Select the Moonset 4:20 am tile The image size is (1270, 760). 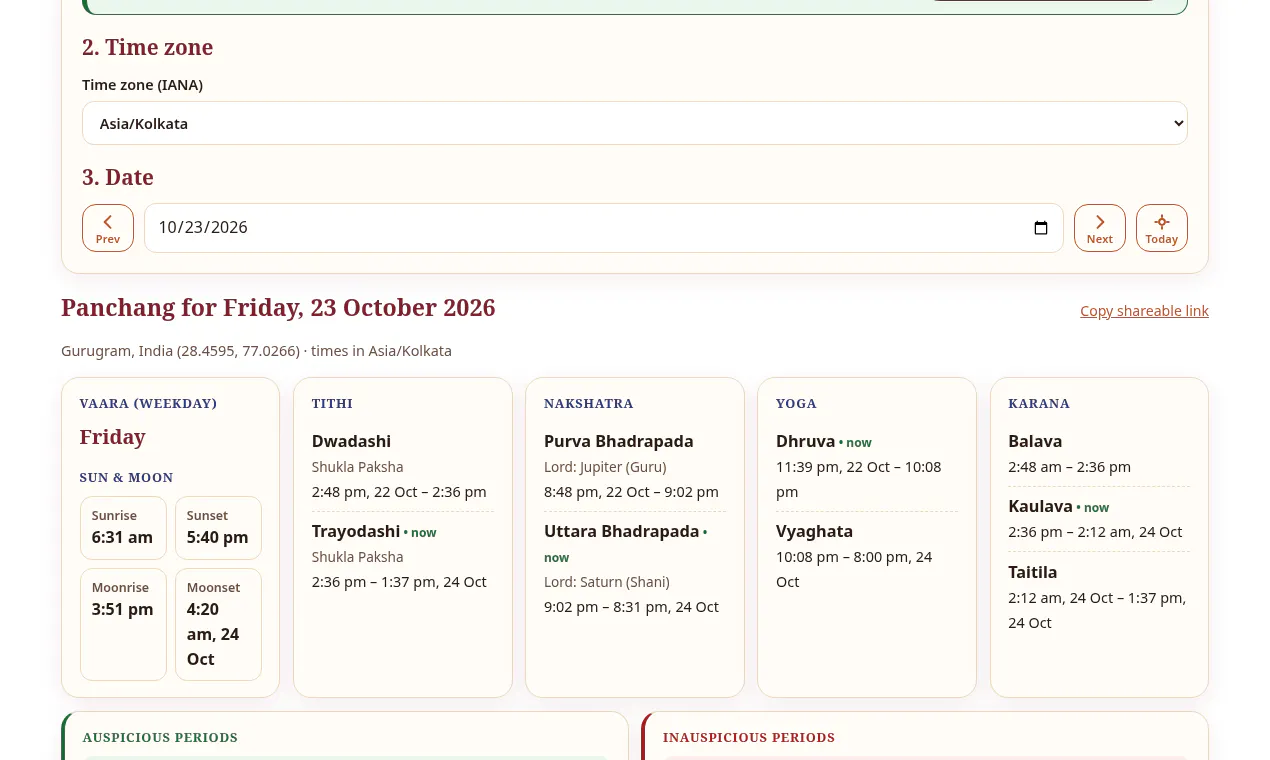coord(218,624)
